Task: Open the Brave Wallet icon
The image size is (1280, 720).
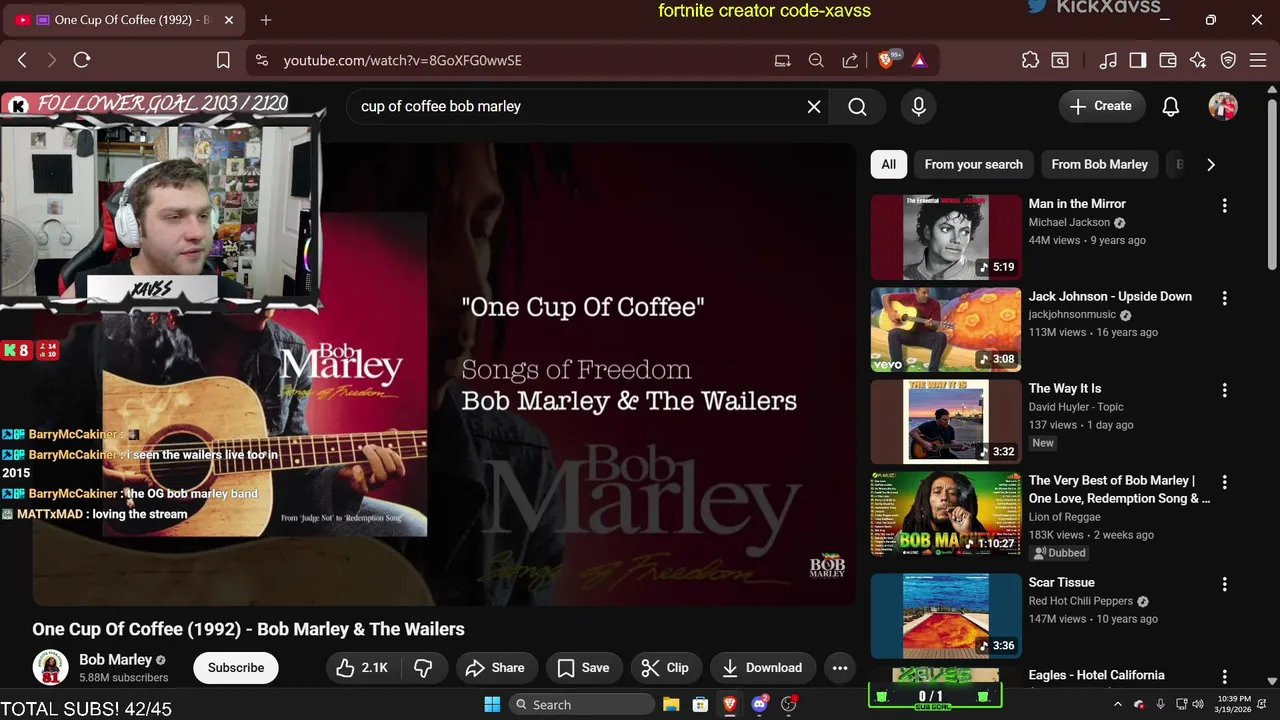Action: click(1168, 60)
